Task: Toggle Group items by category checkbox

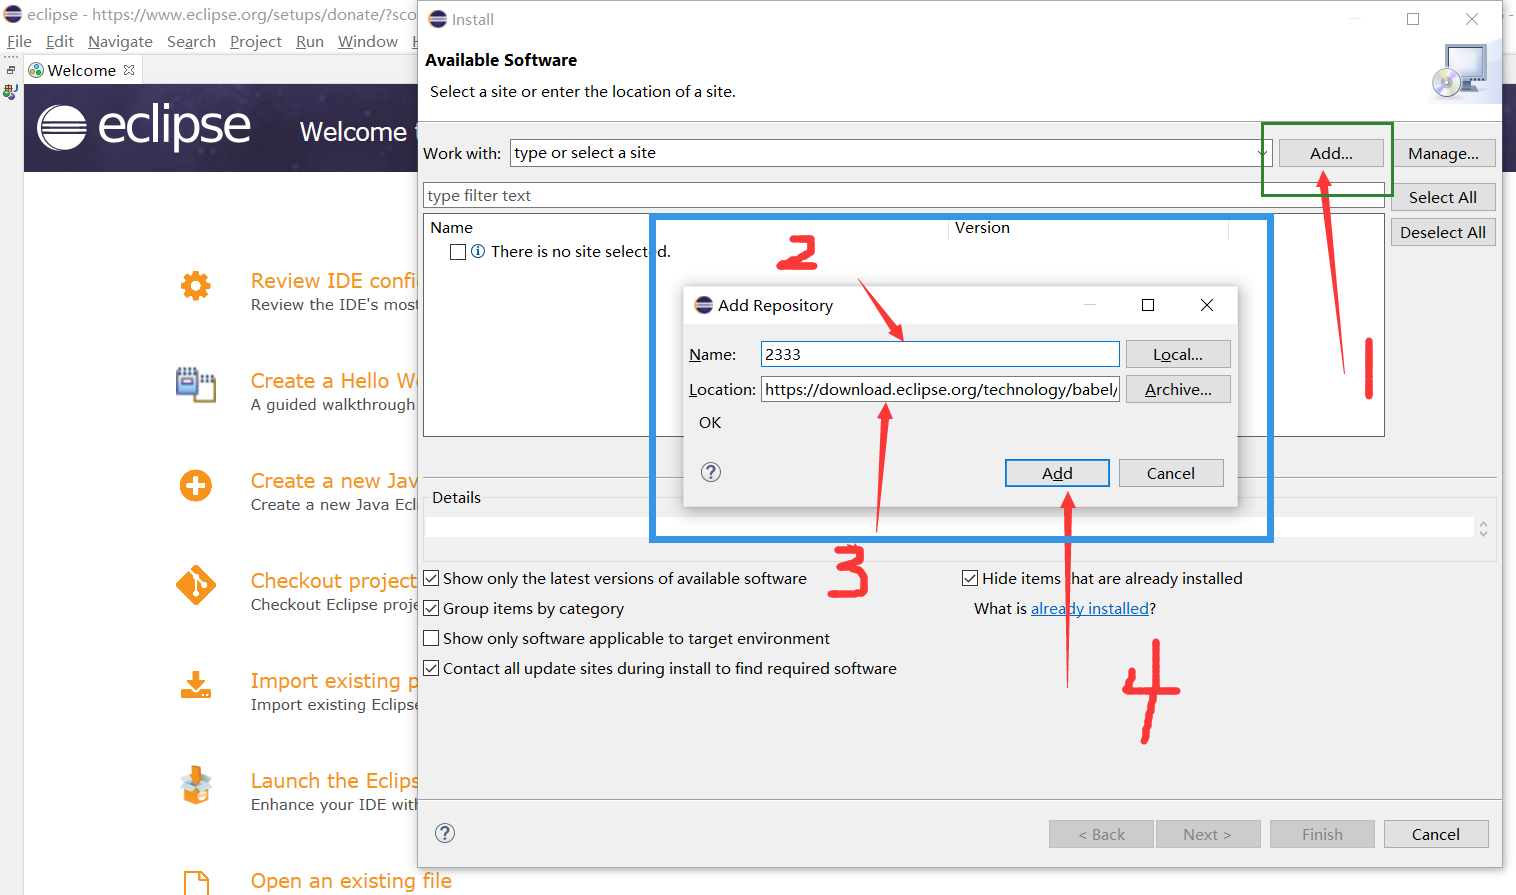Action: click(x=431, y=608)
